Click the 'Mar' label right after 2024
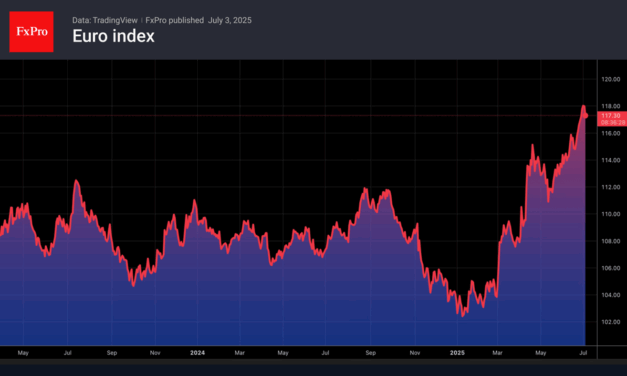 239,353
